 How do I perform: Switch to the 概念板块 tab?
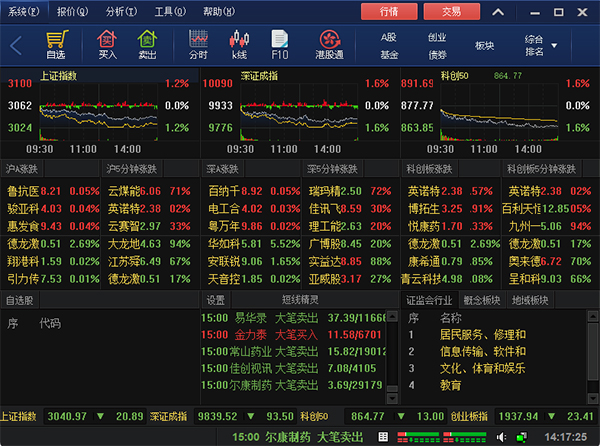[x=483, y=299]
